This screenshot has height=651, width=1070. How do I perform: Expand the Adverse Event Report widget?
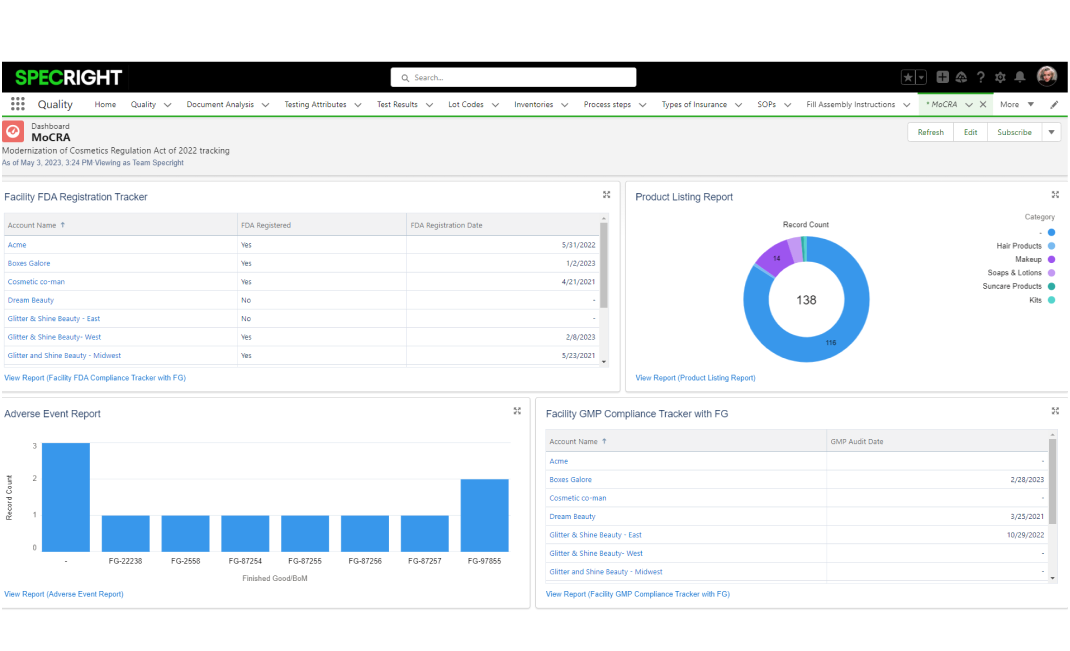(517, 411)
